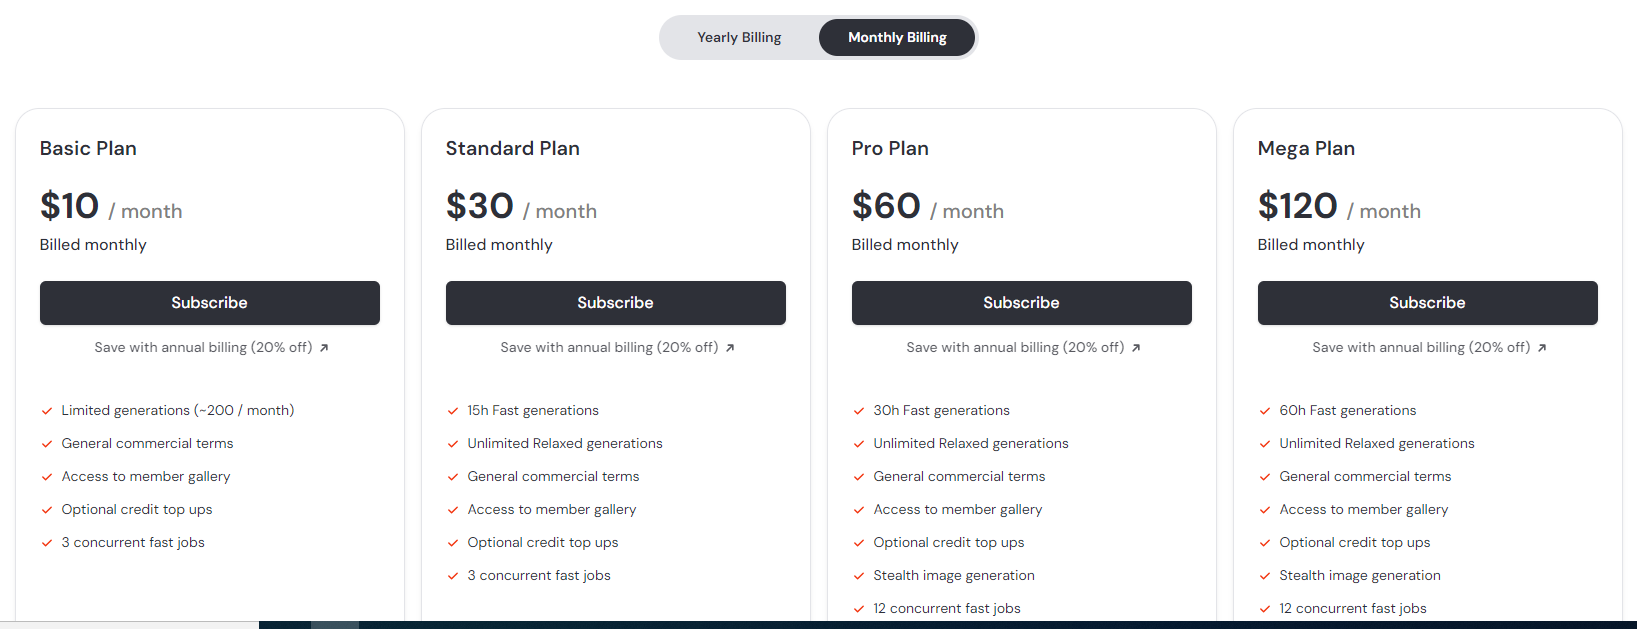Click the external arrow icon in Mega Plan
1637x629 pixels.
coord(1542,348)
